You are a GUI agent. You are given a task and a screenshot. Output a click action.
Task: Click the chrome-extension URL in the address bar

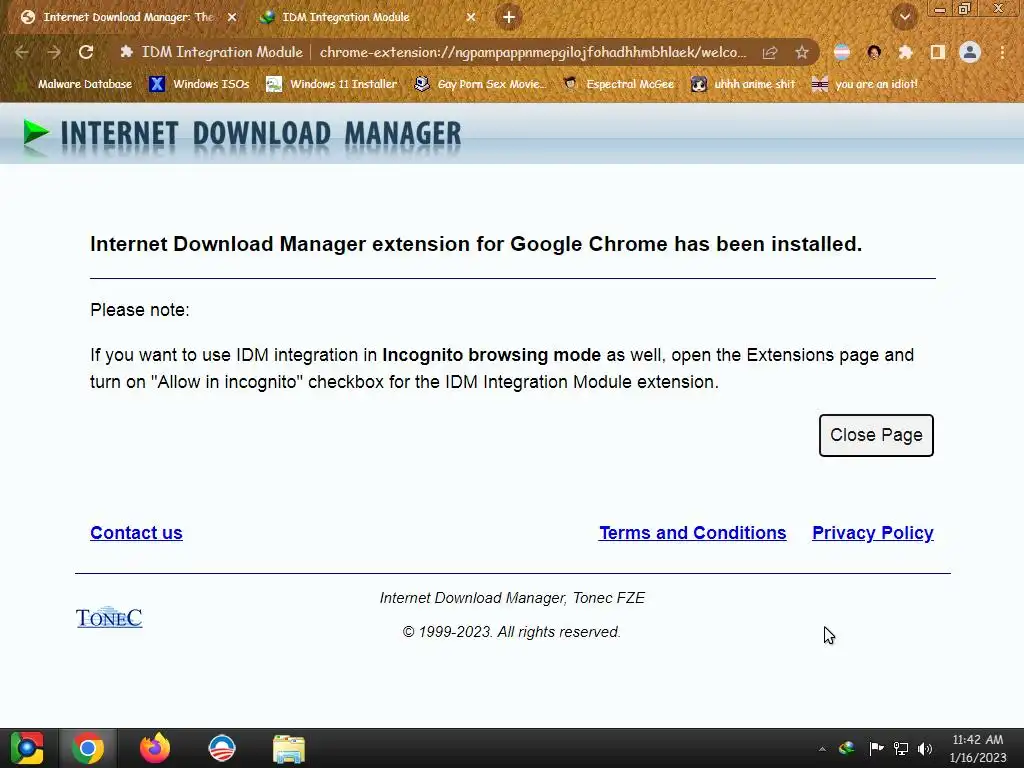[532, 52]
